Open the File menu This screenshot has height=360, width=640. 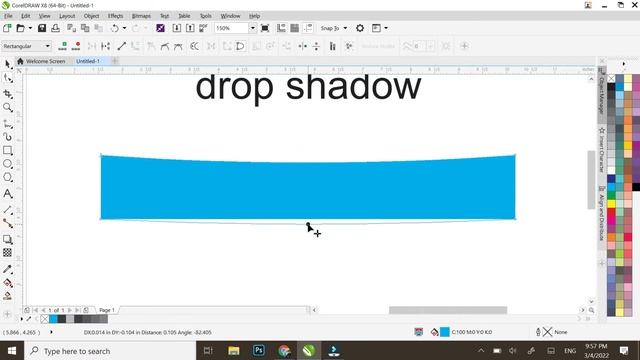click(x=8, y=16)
